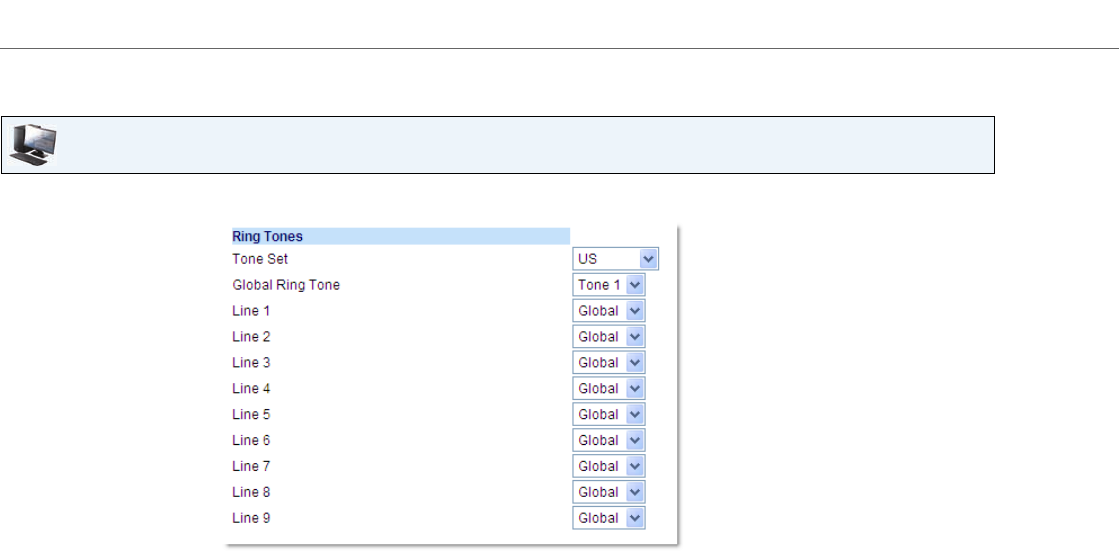Click the Line 4 label

[x=250, y=388]
